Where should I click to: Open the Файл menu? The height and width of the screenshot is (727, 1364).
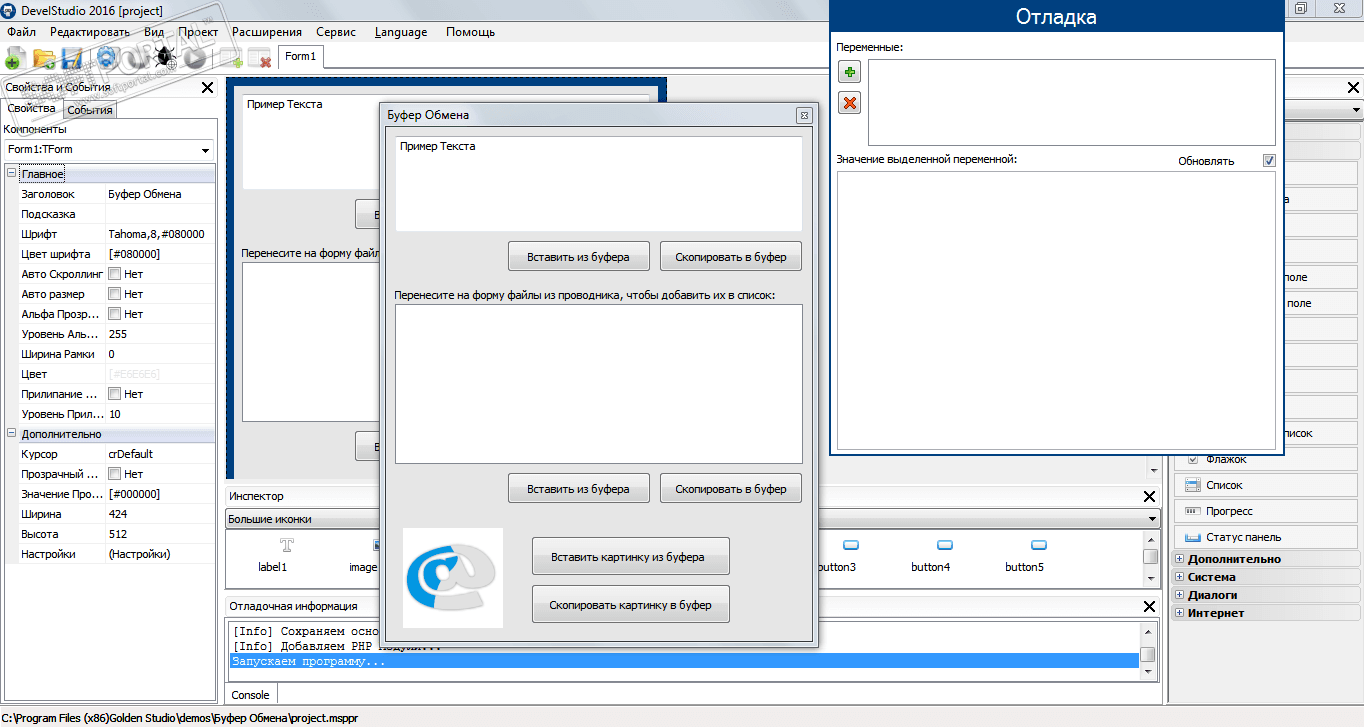click(21, 32)
